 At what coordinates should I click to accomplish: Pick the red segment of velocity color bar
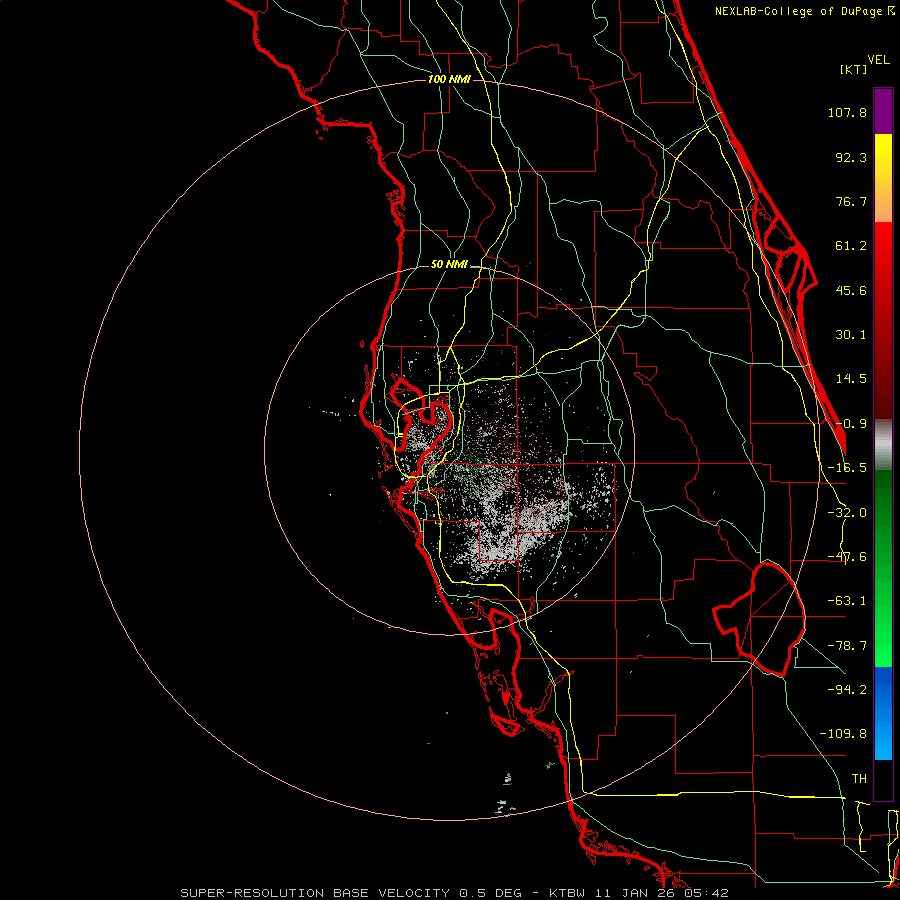coord(883,320)
